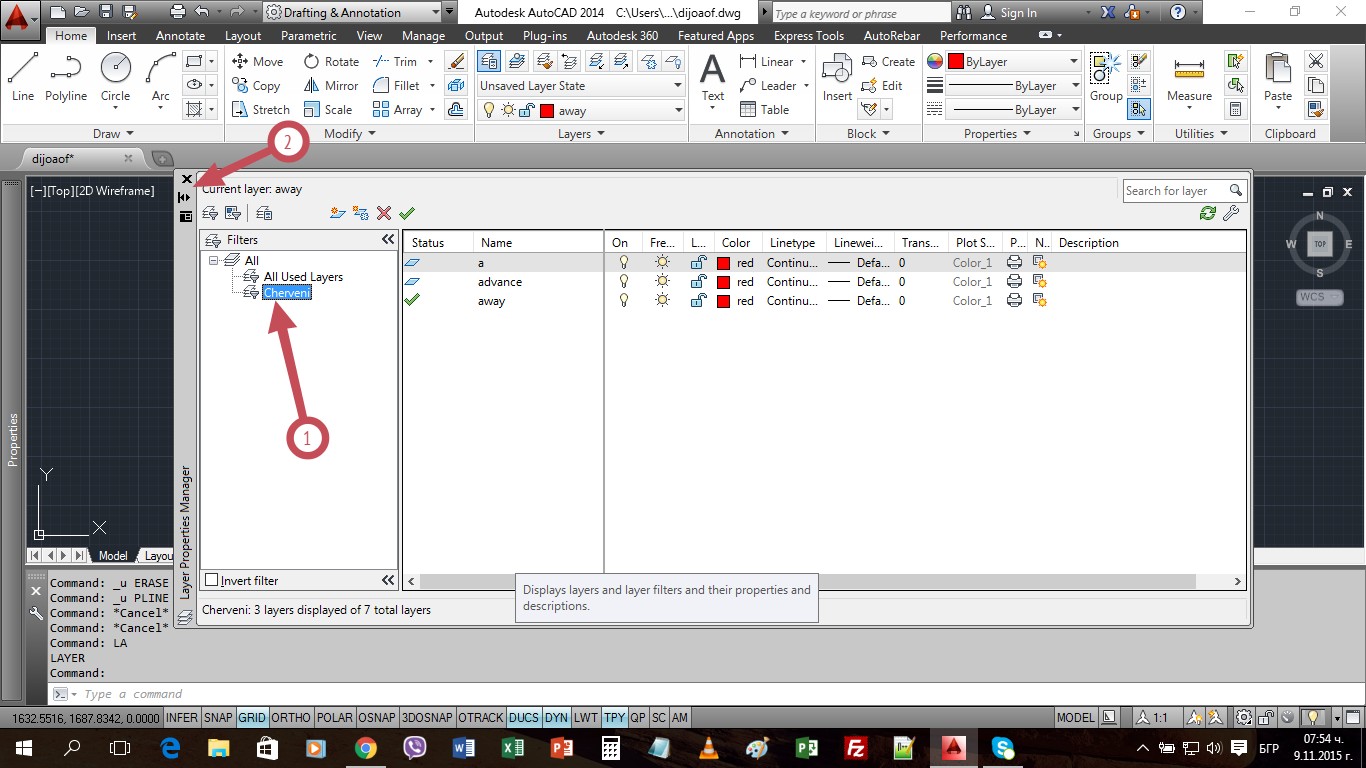Activate the Stretch tool
Screen dimensions: 1366x768
point(261,110)
